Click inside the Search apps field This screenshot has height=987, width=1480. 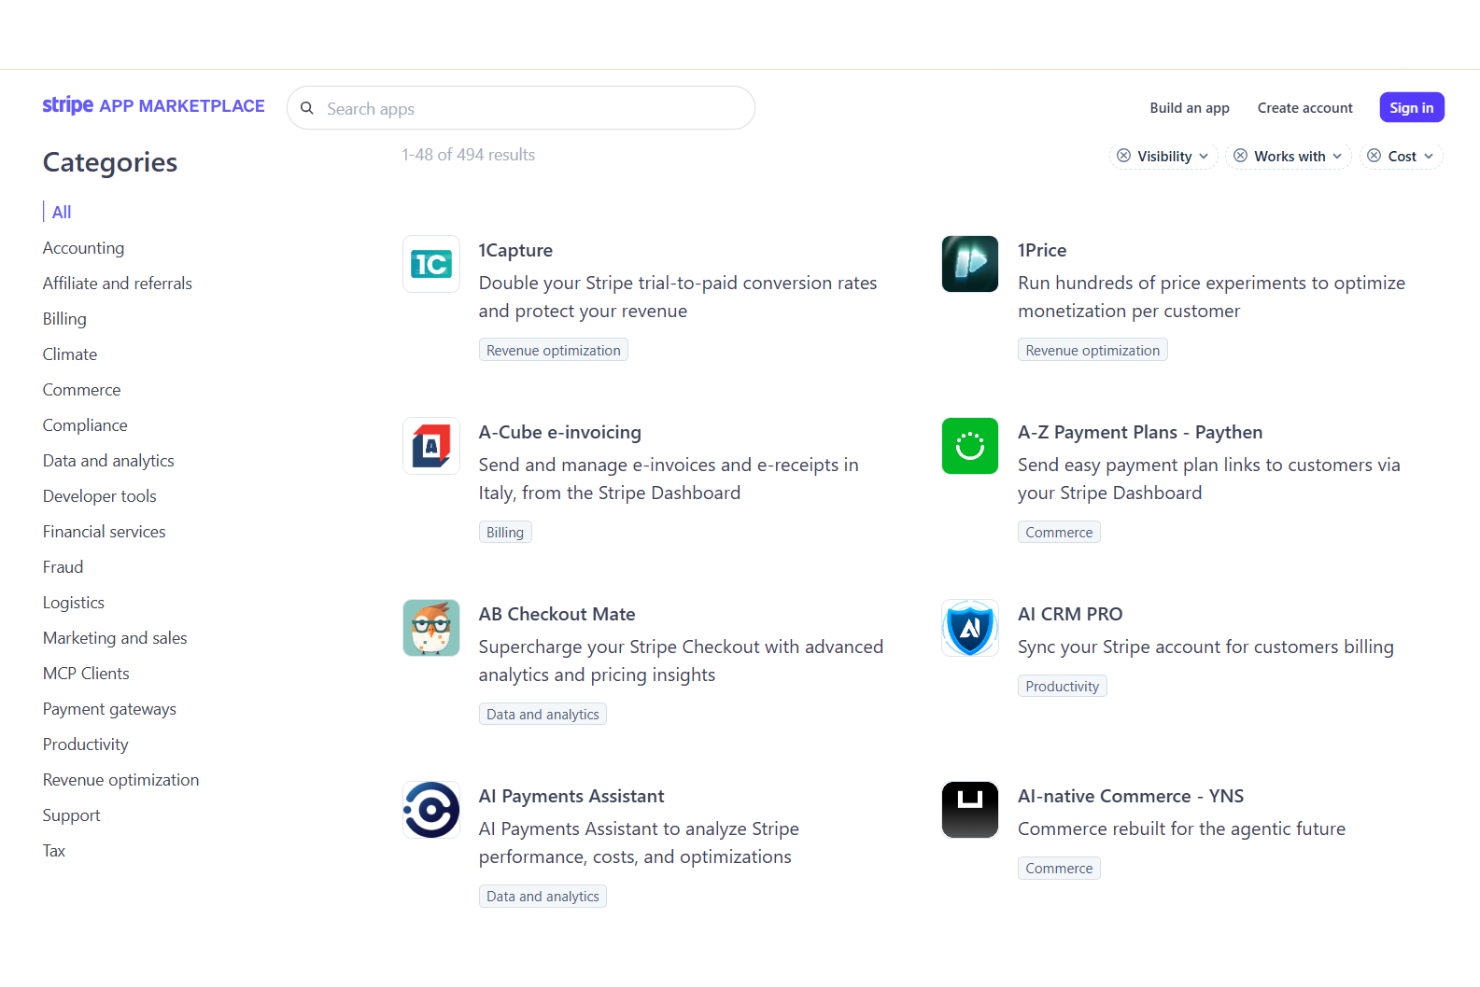520,108
